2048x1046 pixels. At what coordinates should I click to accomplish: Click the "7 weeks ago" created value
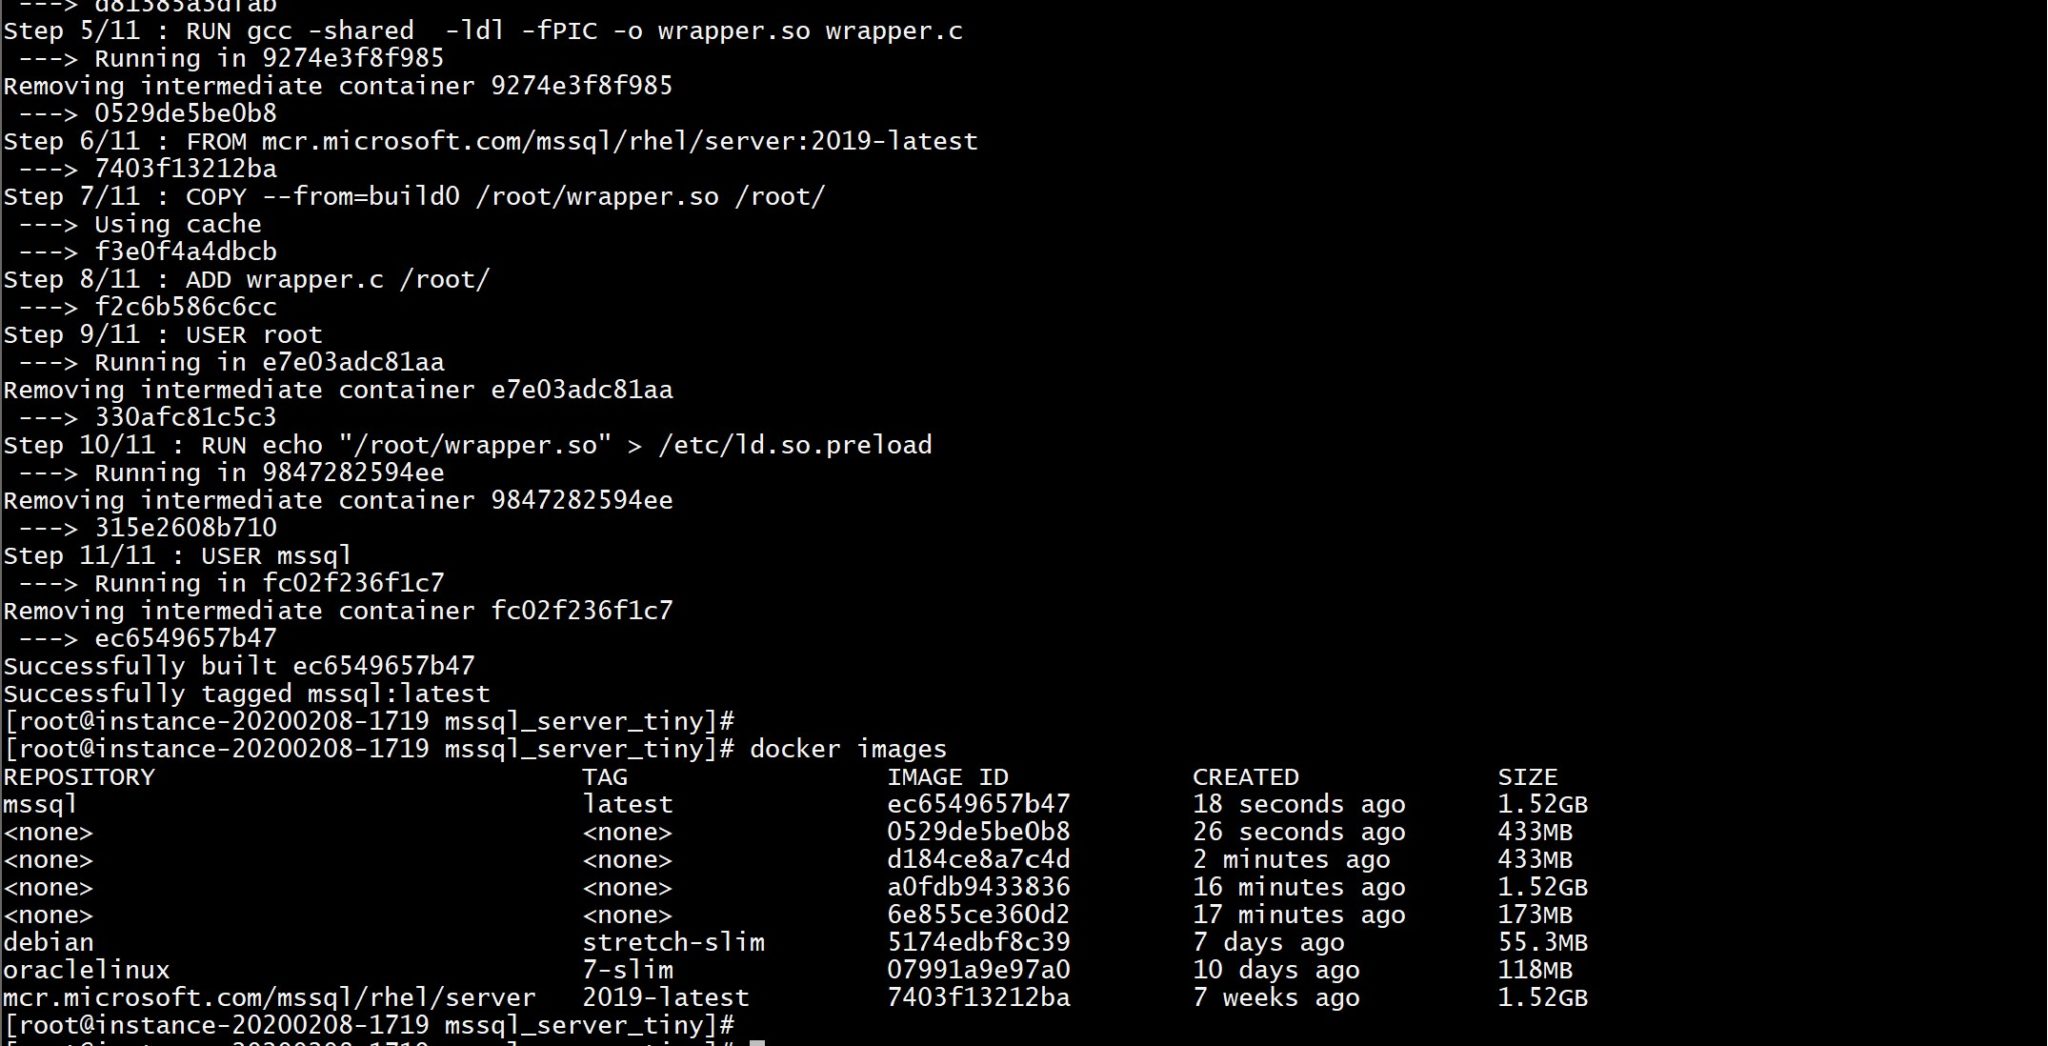point(1275,998)
